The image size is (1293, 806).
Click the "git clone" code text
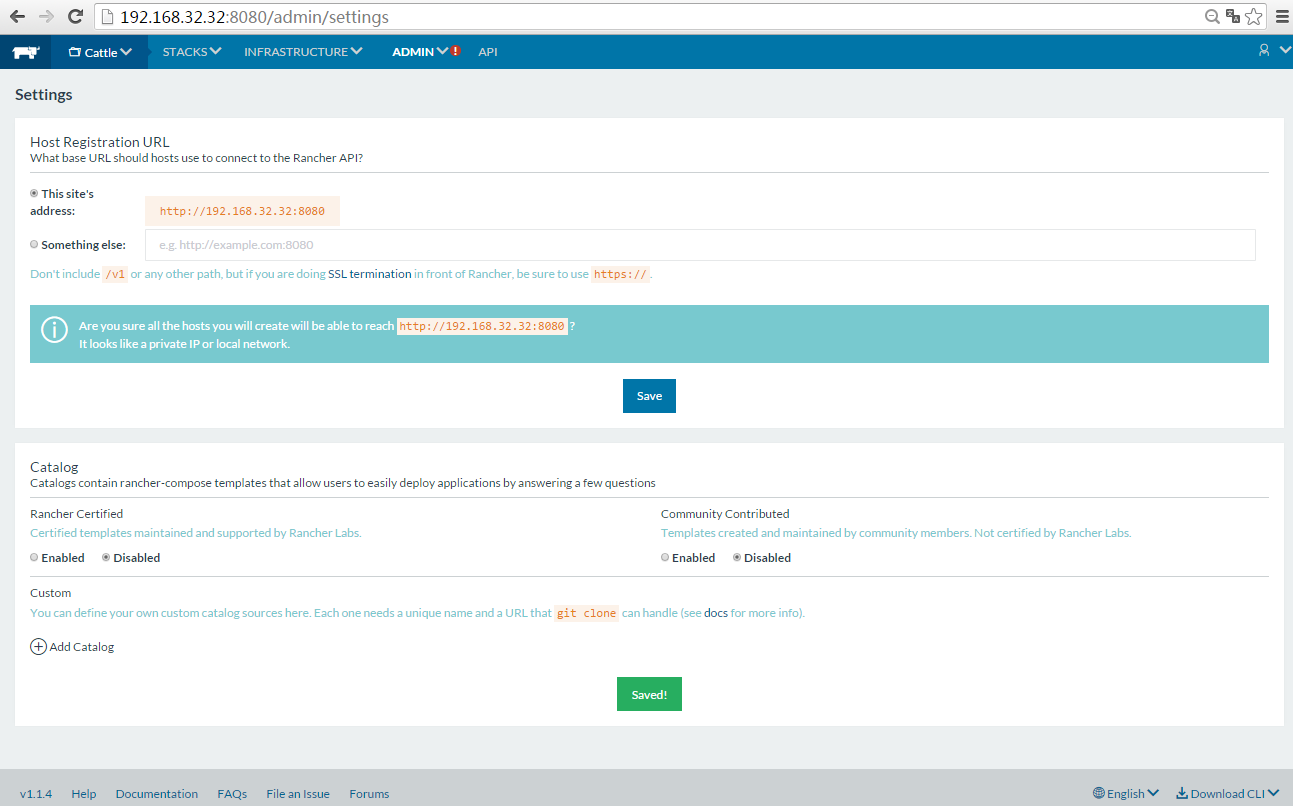586,613
